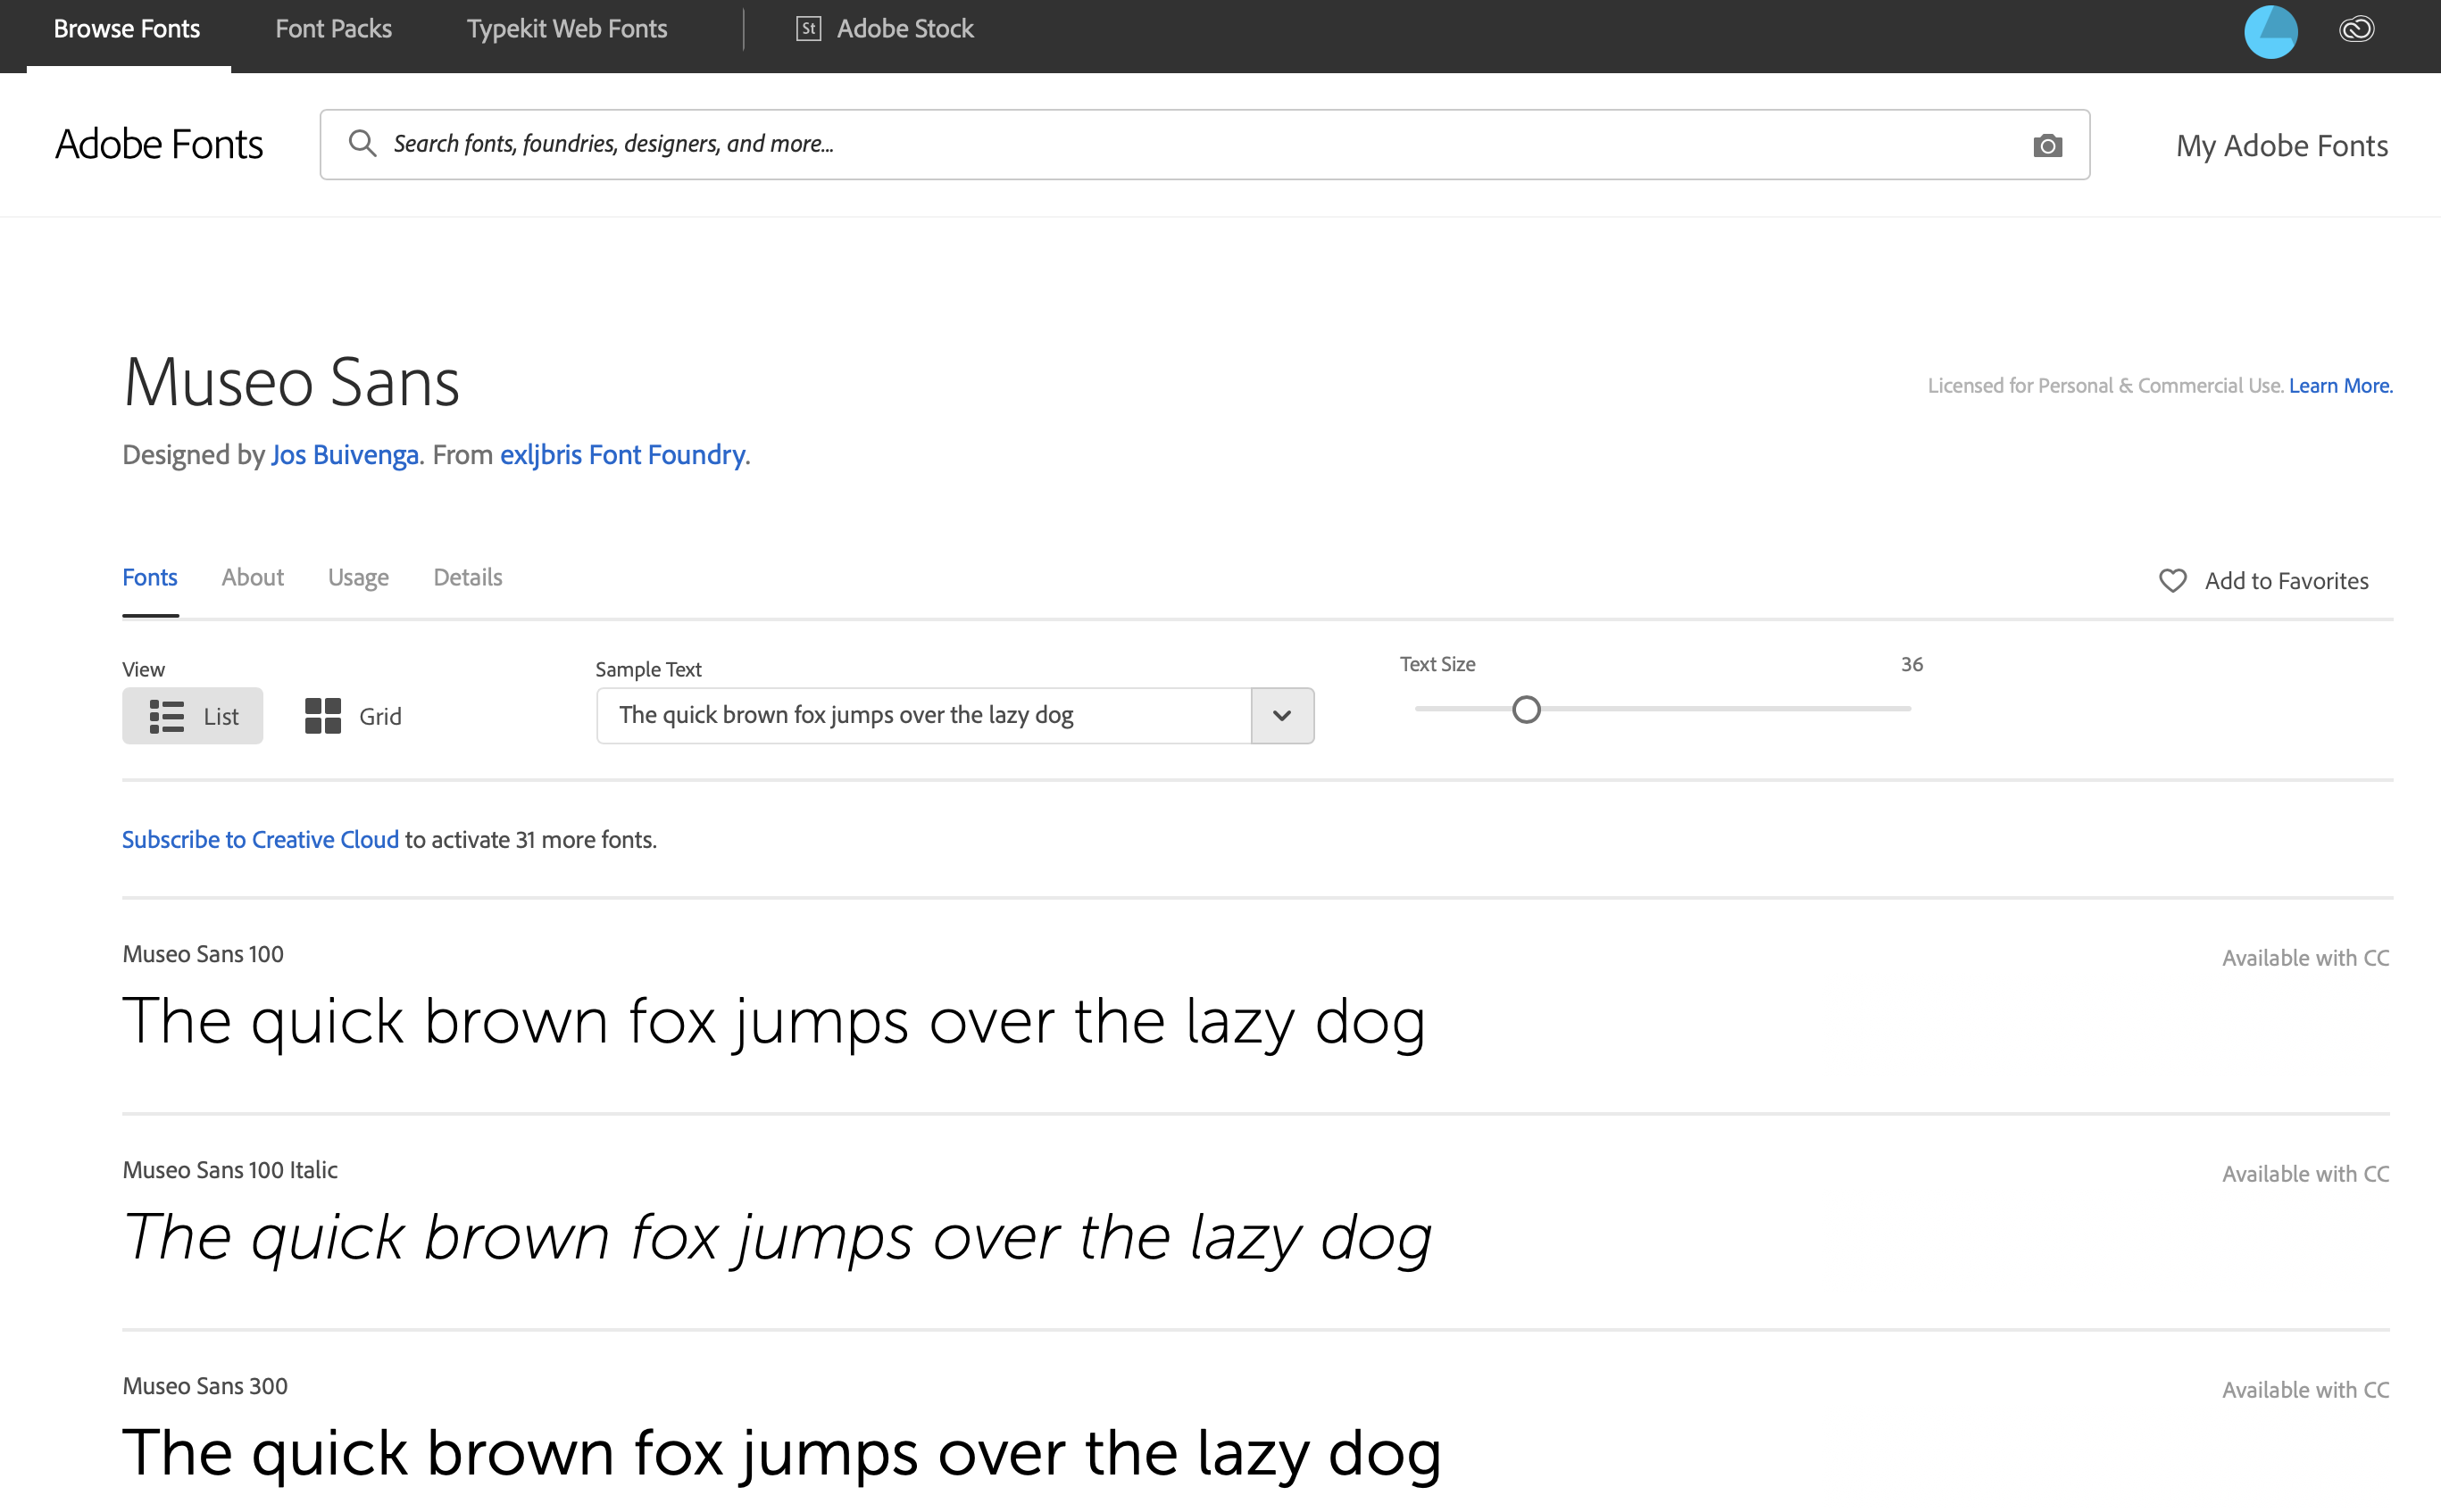Click the heart favorites icon
Image resolution: width=2441 pixels, height=1512 pixels.
pyautogui.click(x=2172, y=581)
